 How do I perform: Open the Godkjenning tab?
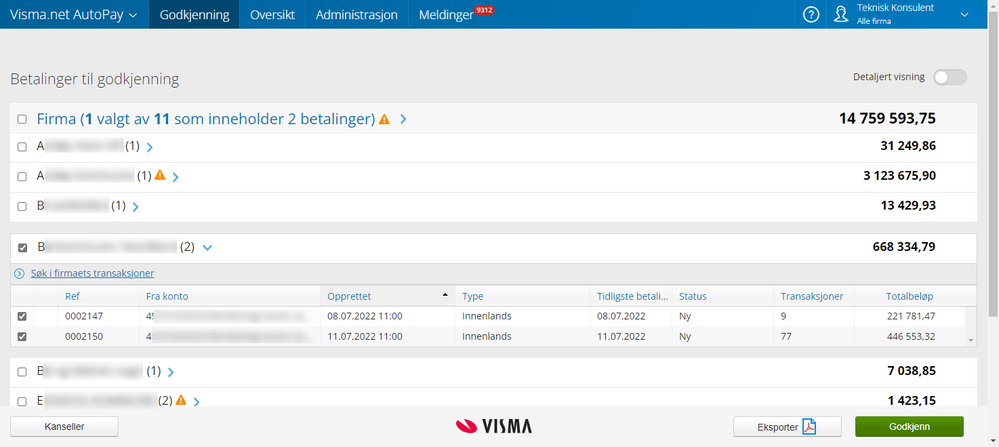coord(194,15)
